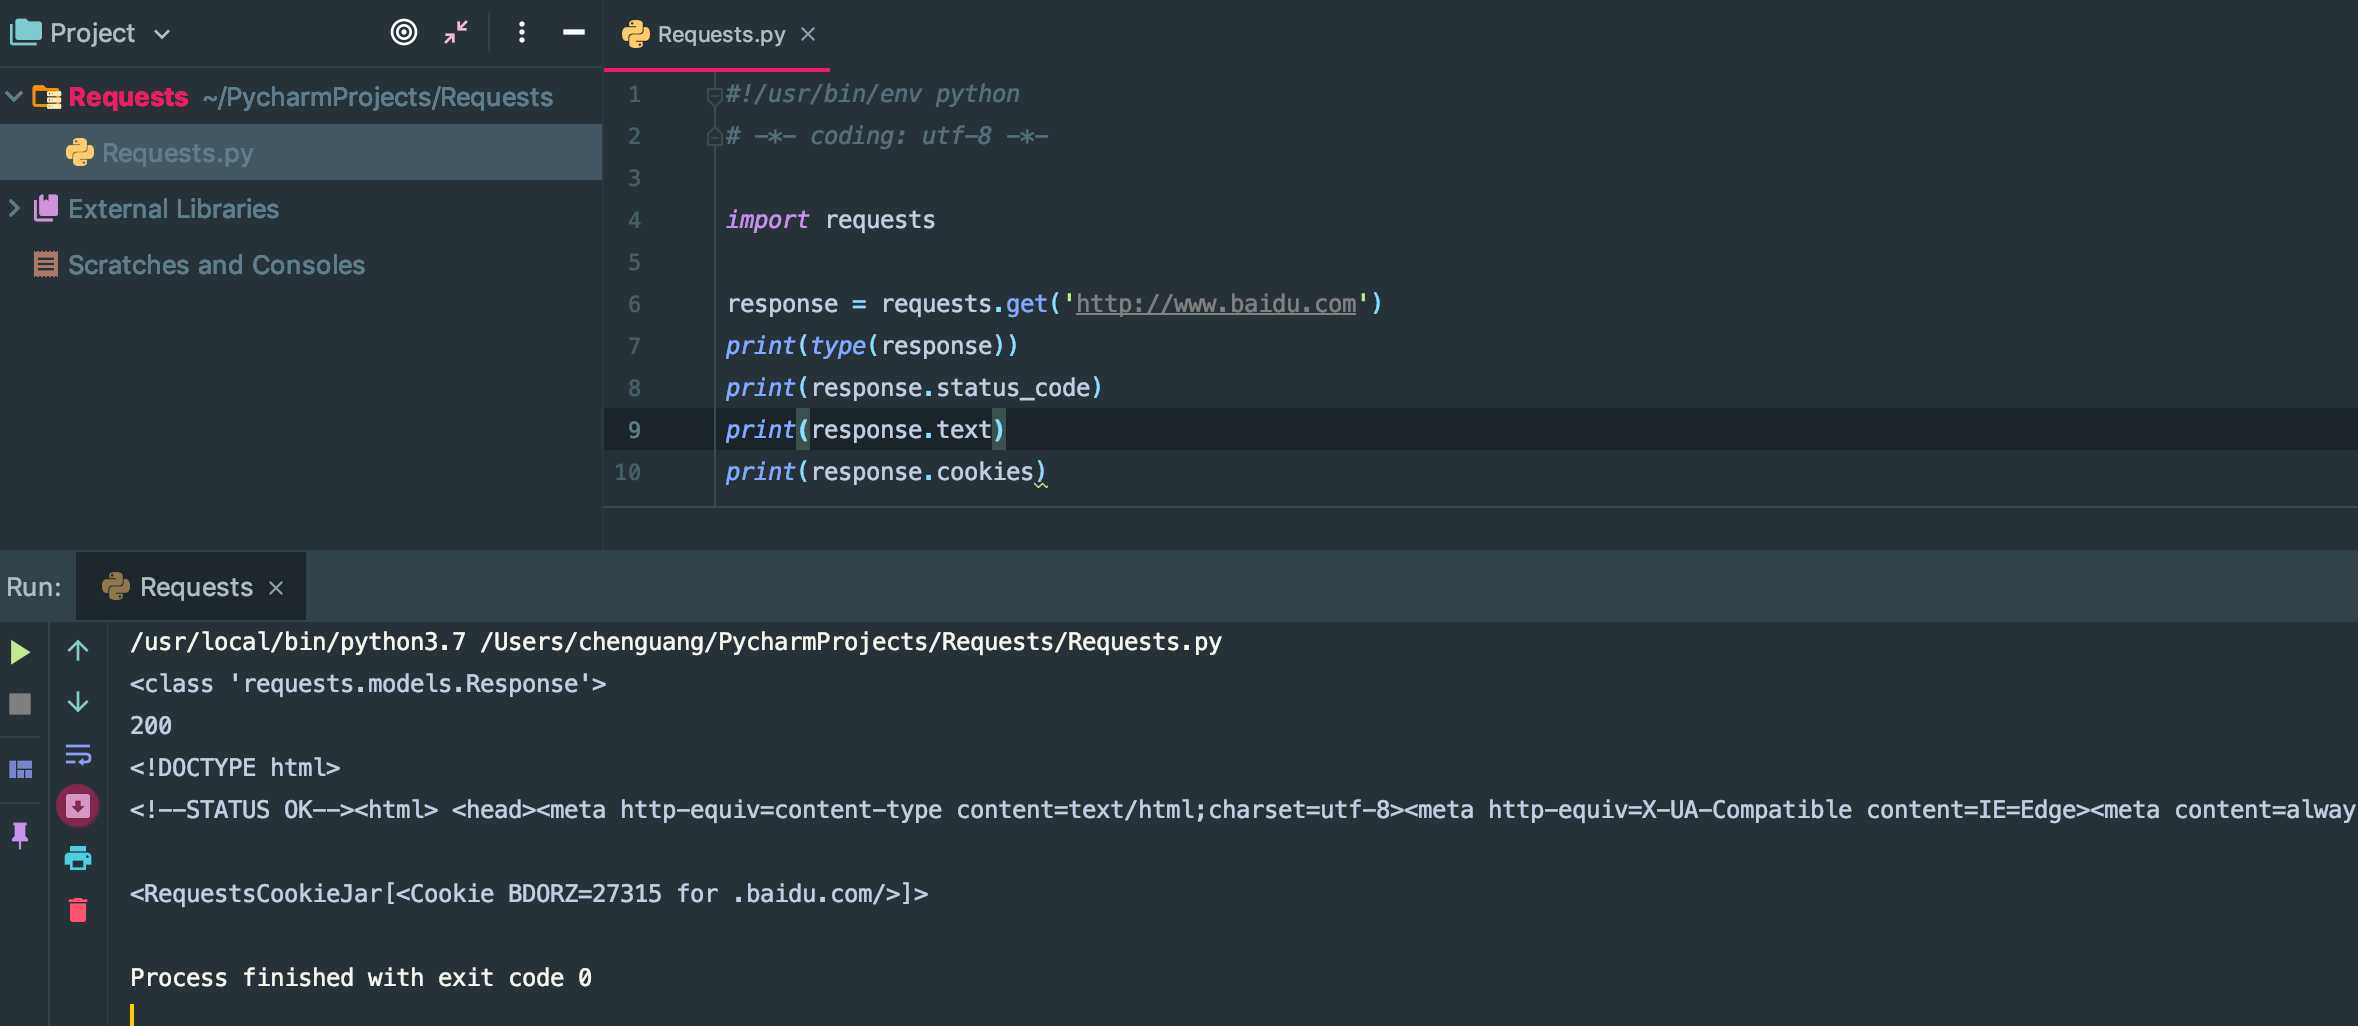2358x1026 pixels.
Task: Open Project panel options three-dot menu
Action: tap(521, 33)
